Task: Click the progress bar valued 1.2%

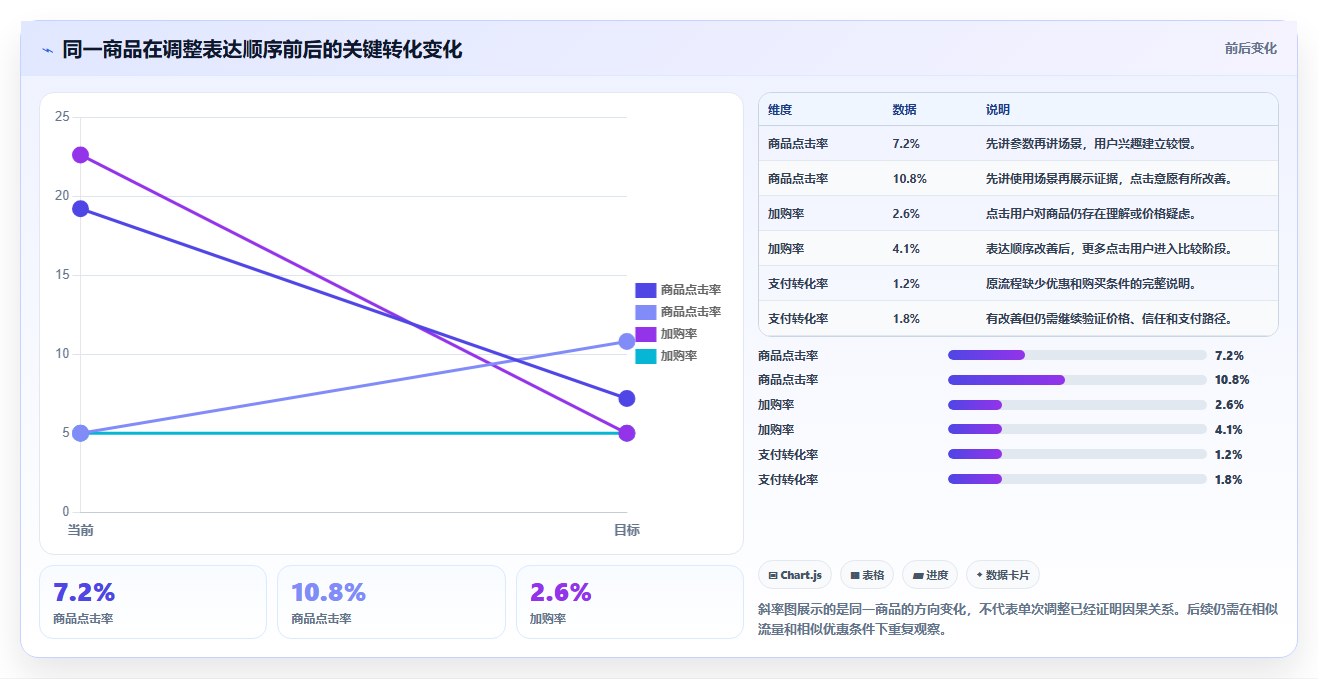Action: pyautogui.click(x=1077, y=455)
